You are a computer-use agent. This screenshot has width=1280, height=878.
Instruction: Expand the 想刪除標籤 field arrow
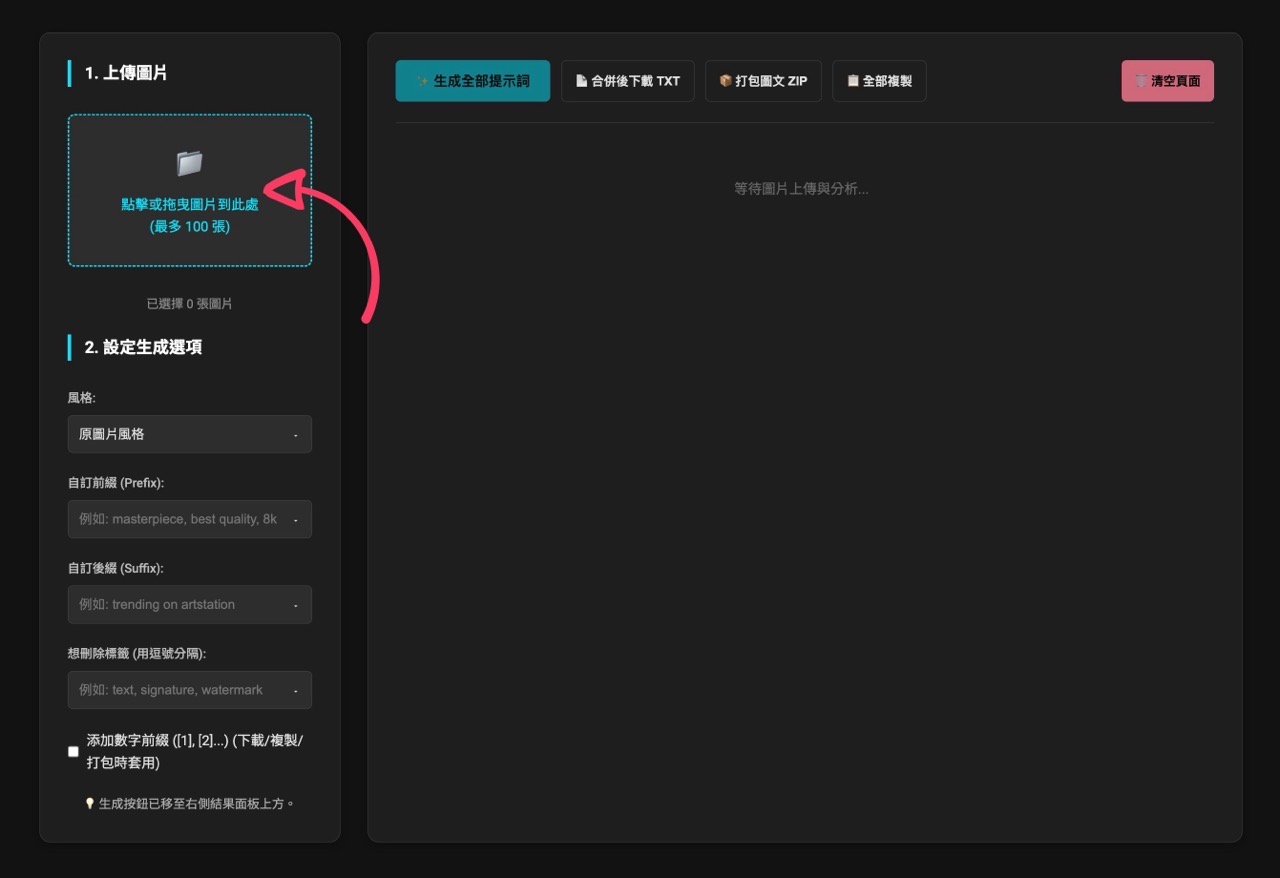click(295, 691)
